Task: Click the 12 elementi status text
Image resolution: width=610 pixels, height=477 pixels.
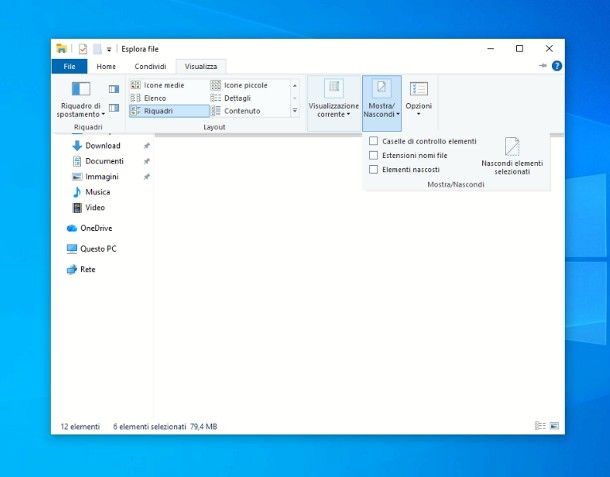Action: point(80,426)
